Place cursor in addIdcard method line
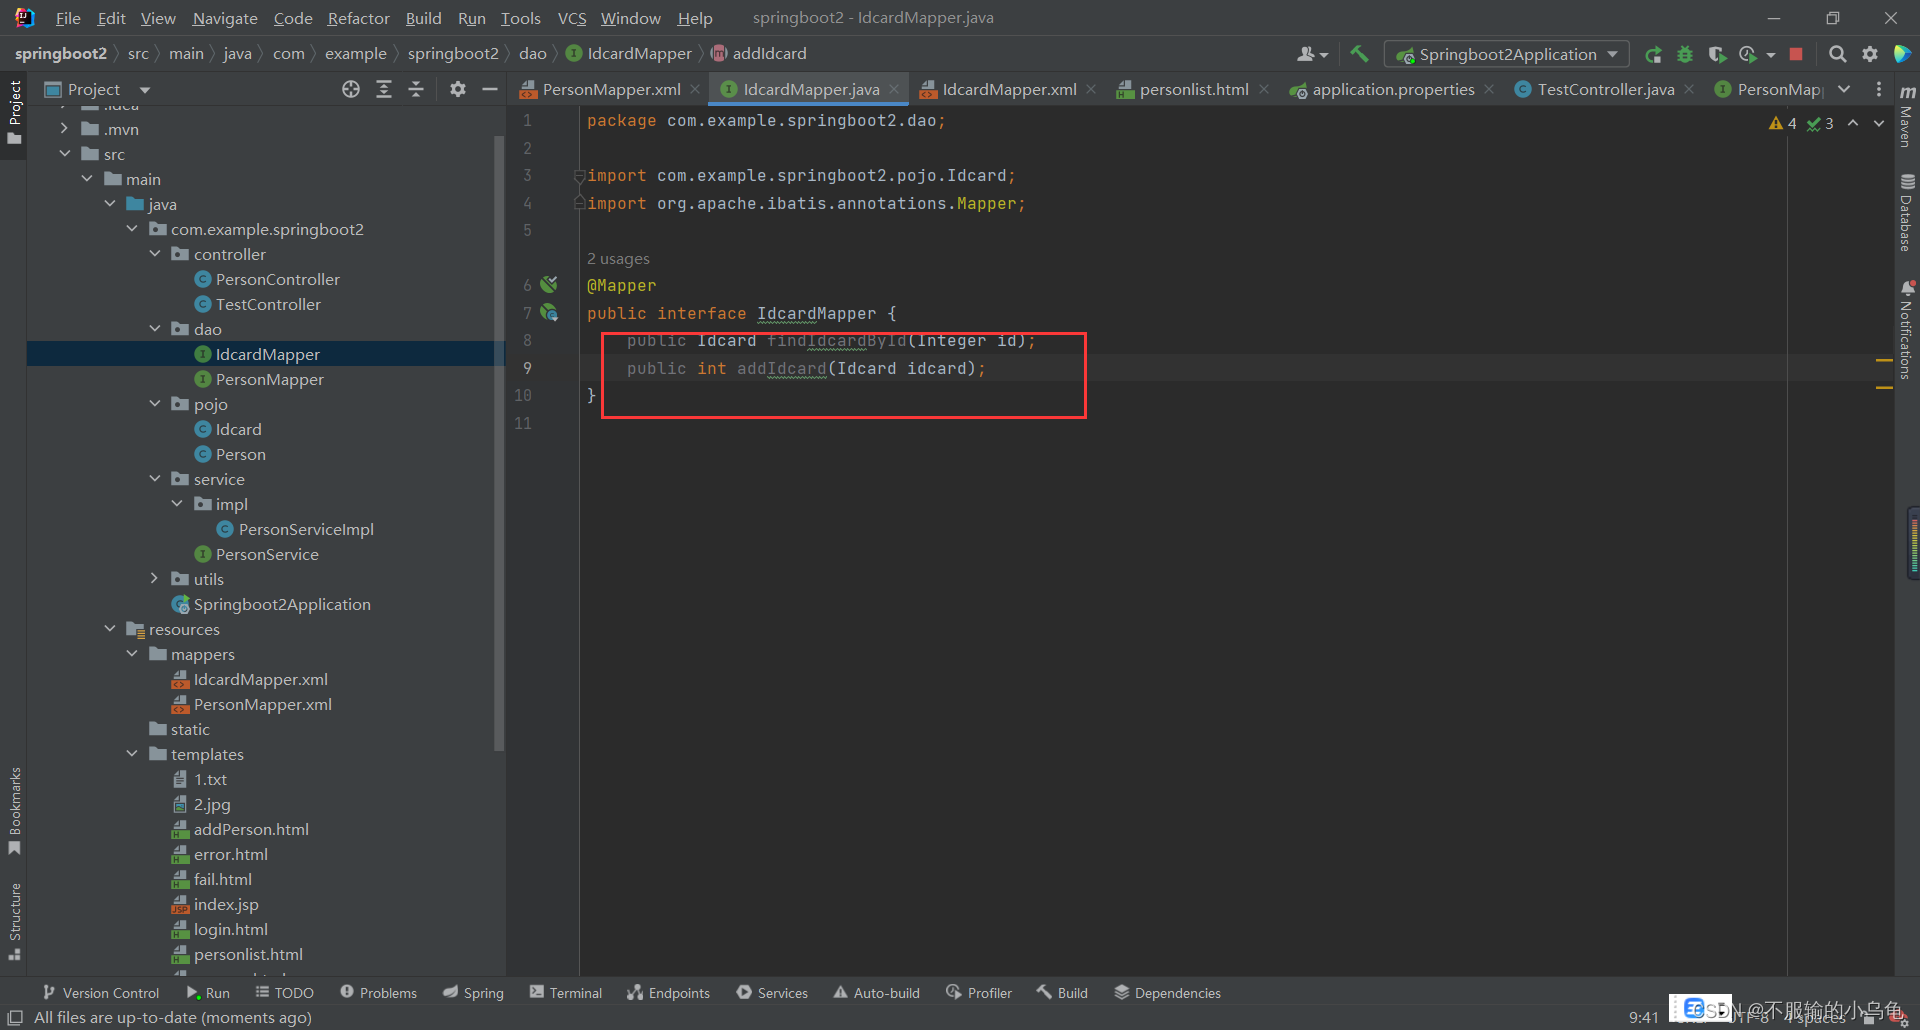 point(806,368)
